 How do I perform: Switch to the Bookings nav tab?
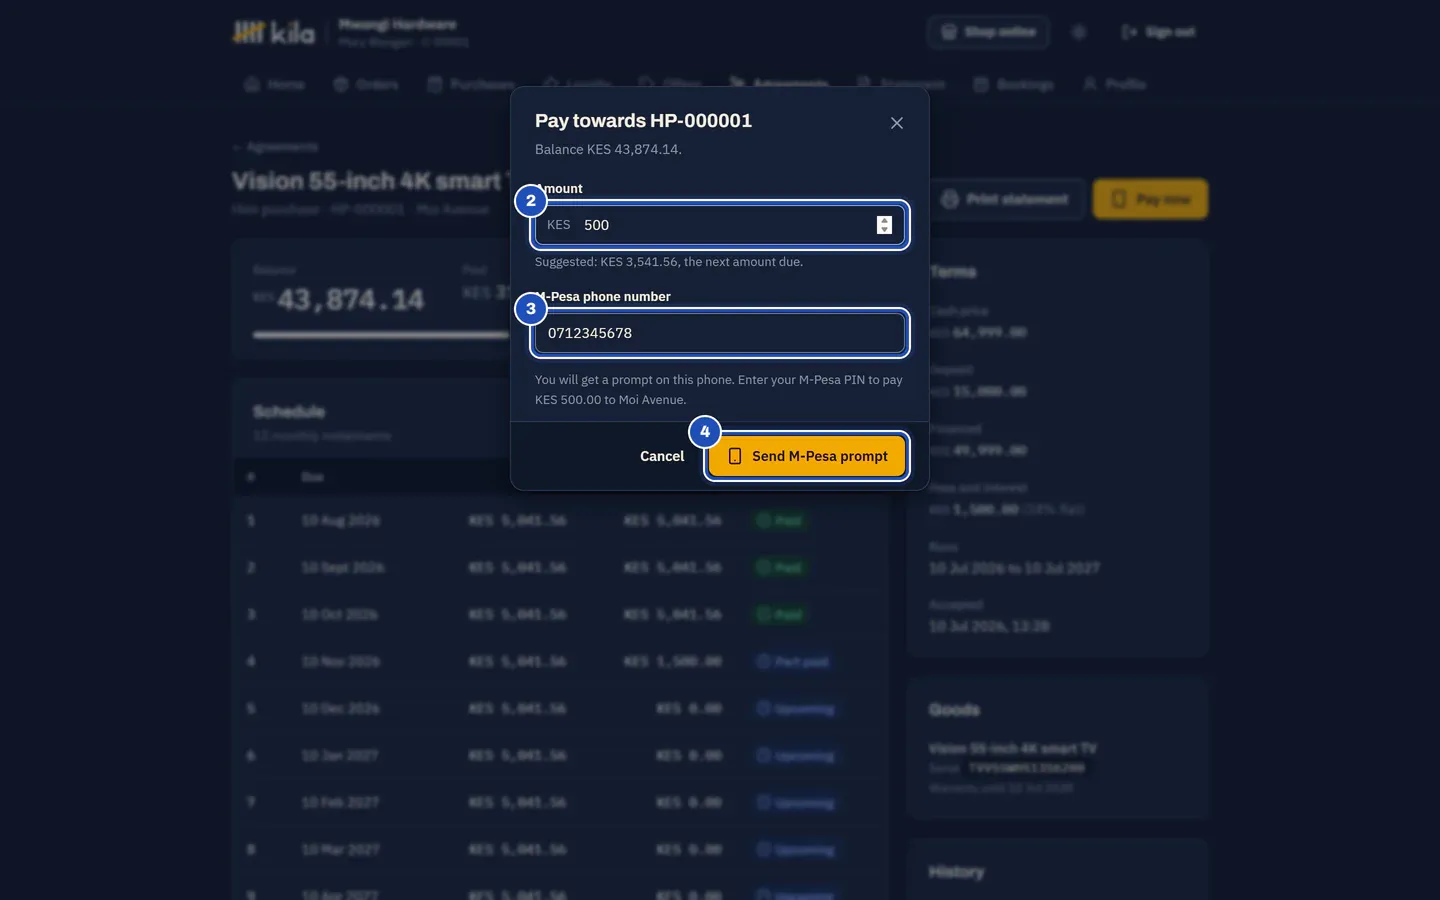coord(1014,84)
